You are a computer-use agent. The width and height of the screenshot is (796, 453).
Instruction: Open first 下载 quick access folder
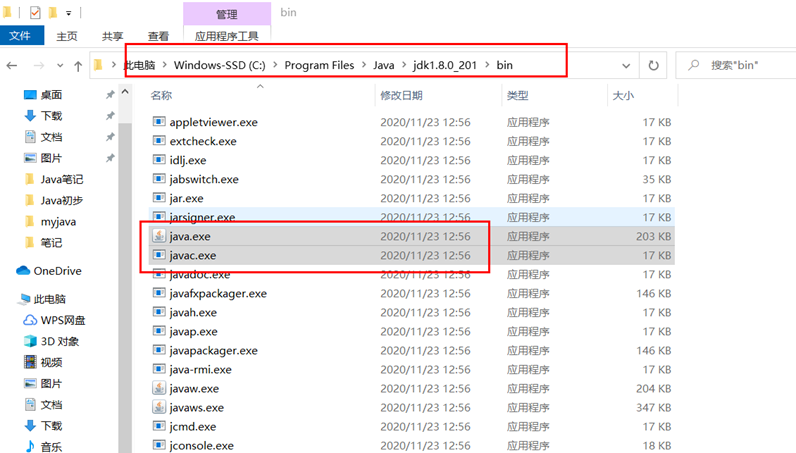coord(51,116)
